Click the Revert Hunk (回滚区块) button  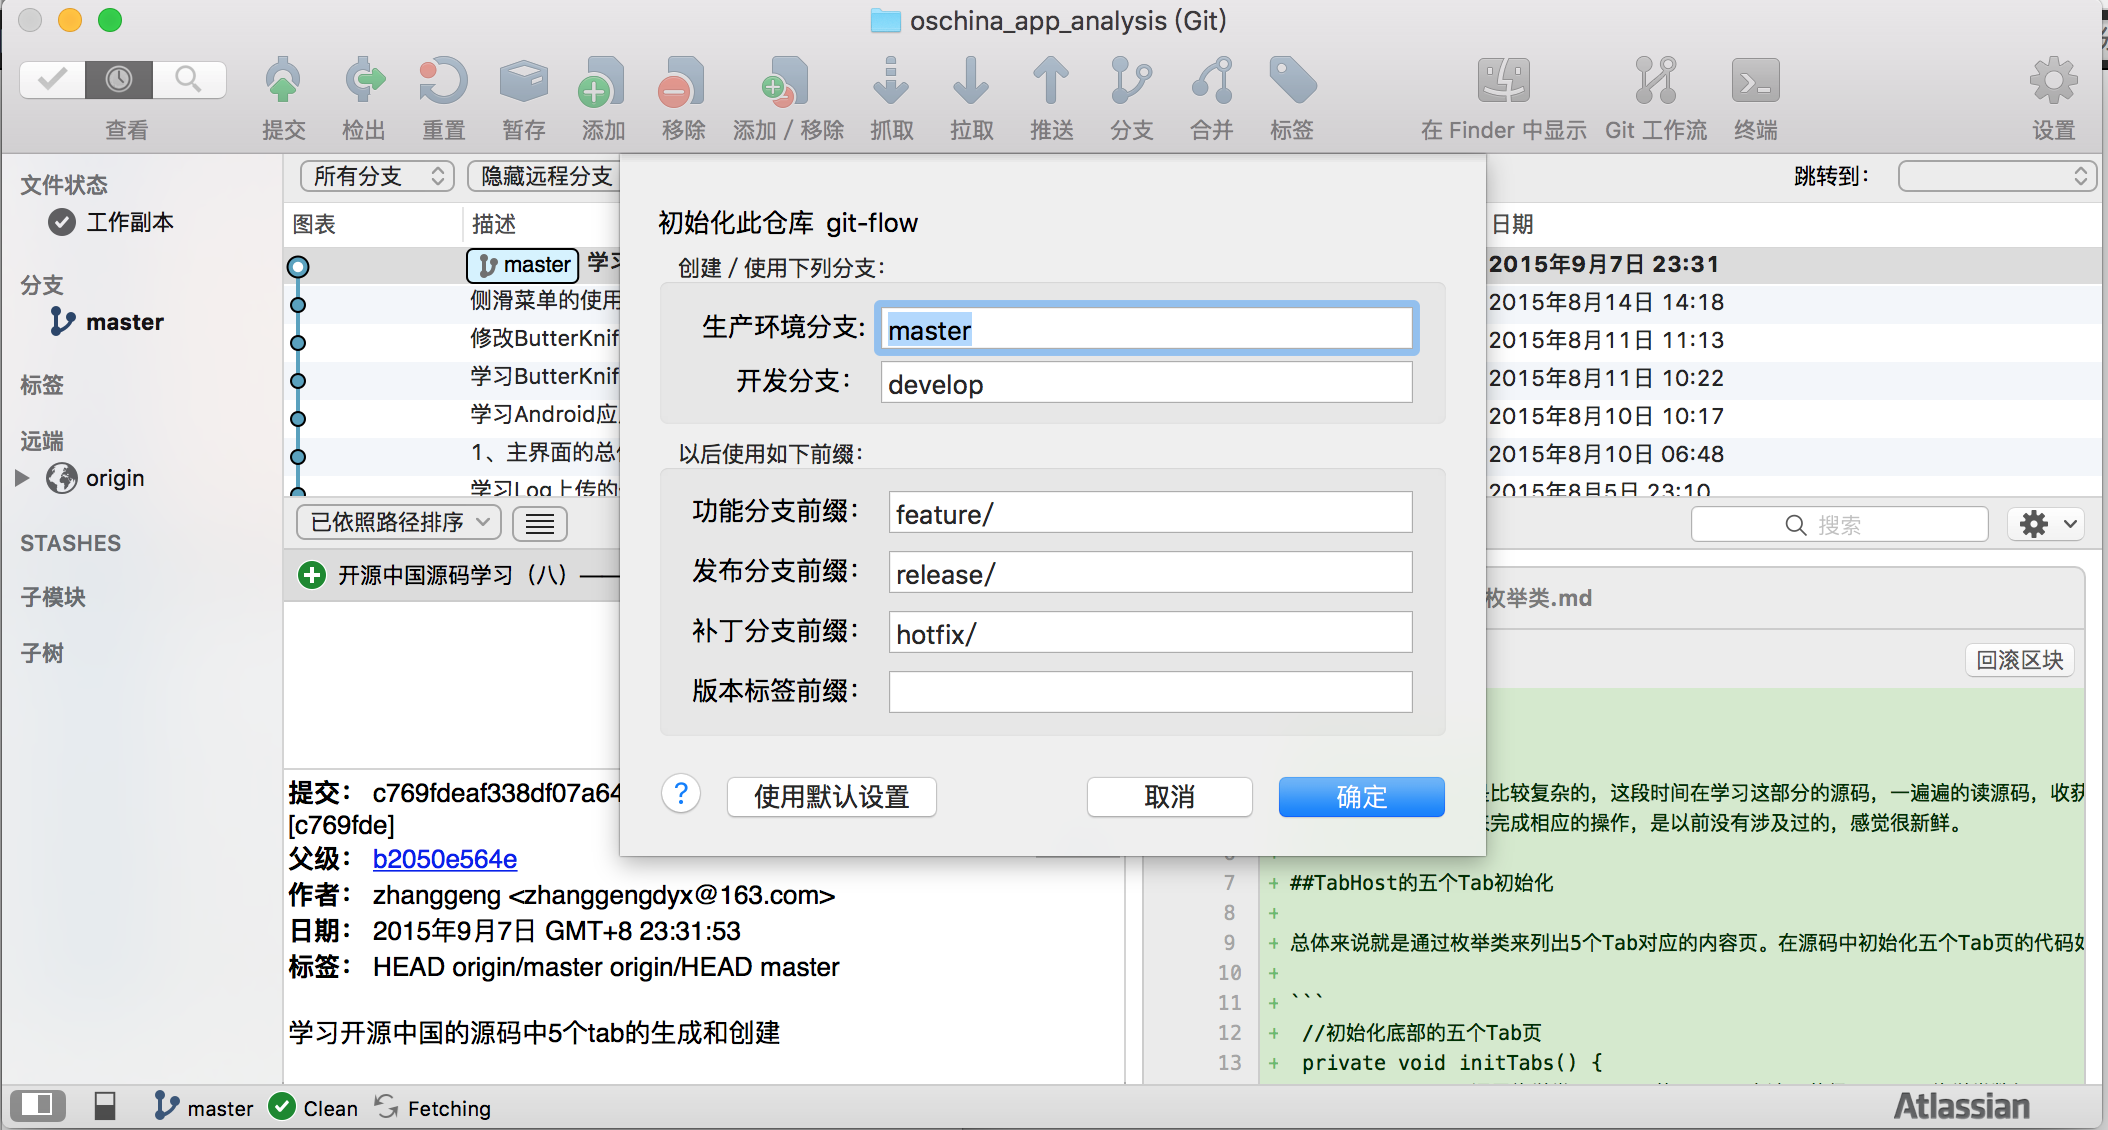(x=2020, y=660)
